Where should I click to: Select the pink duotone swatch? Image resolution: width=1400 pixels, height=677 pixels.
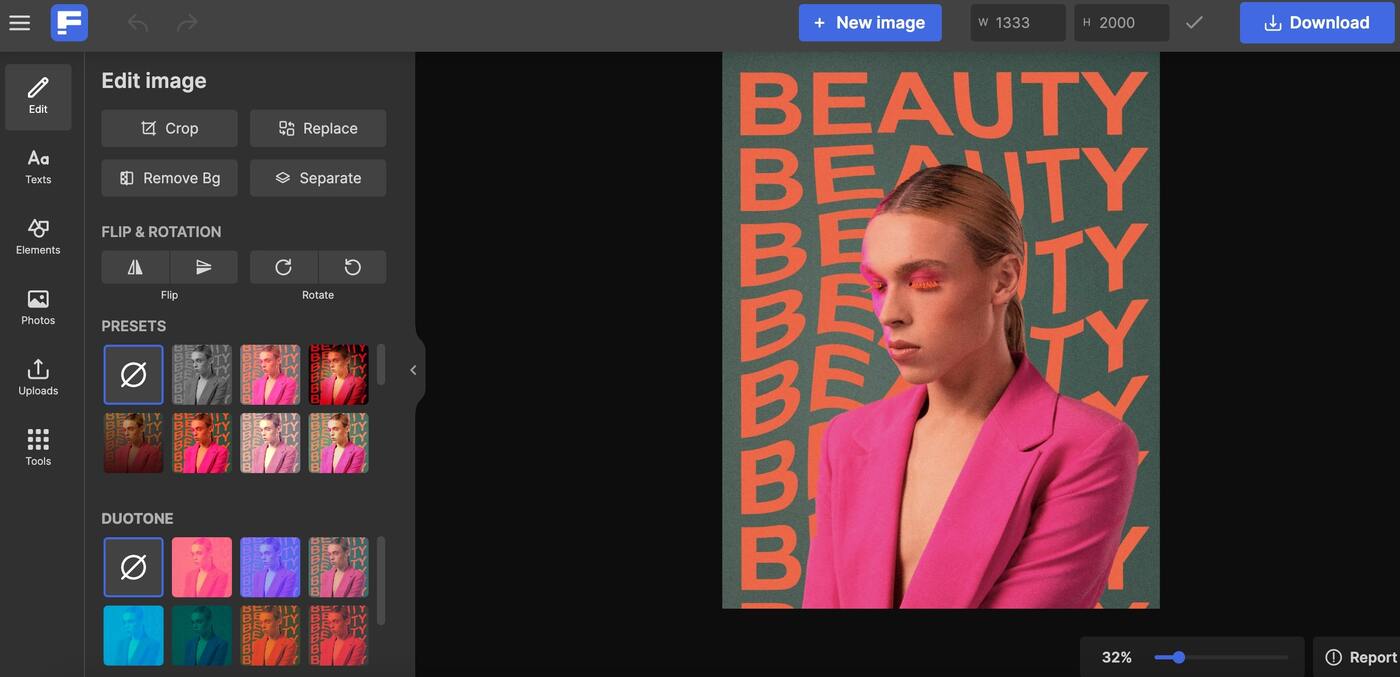pos(201,566)
